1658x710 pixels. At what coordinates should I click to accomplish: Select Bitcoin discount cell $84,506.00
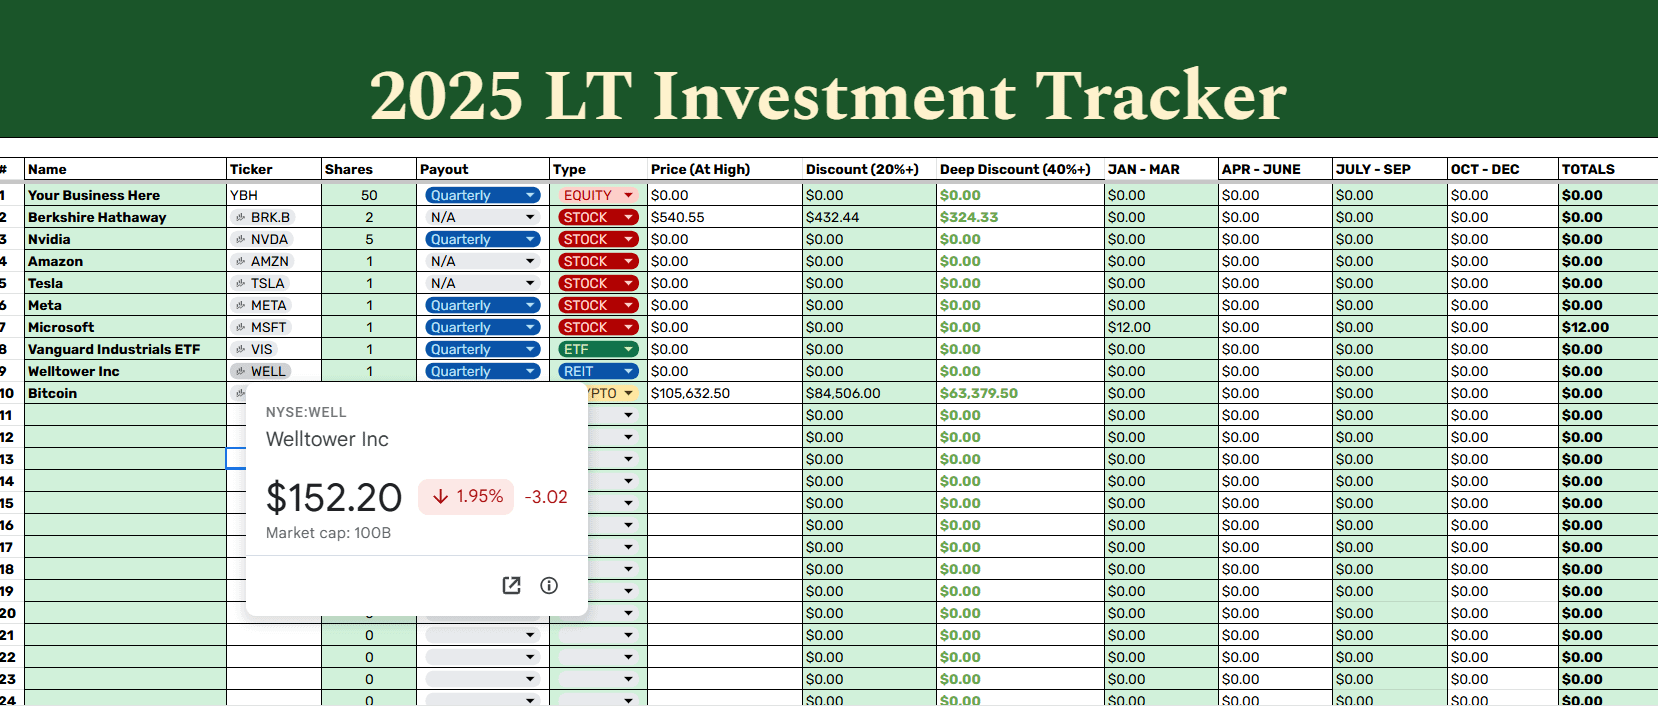(870, 393)
